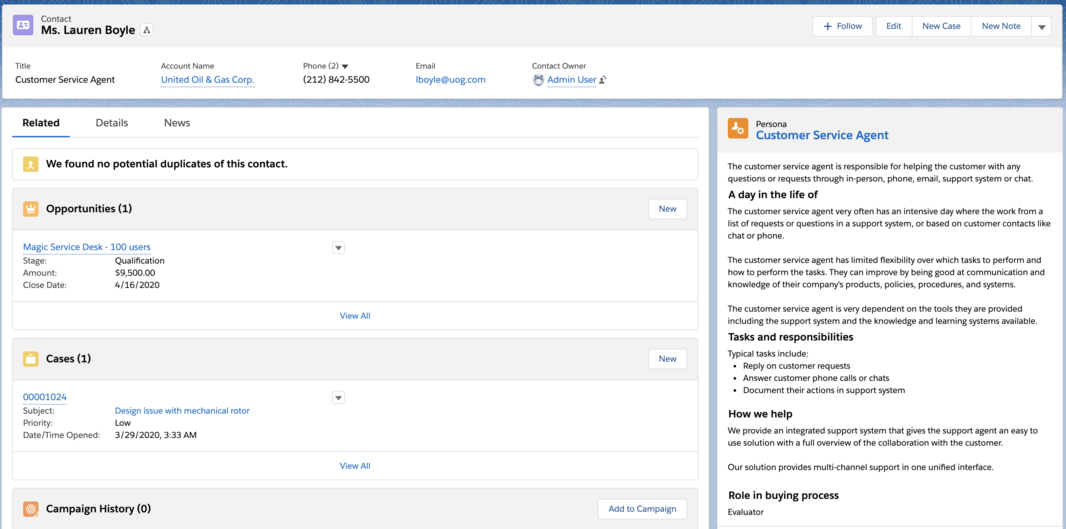Switch to the News tab
The width and height of the screenshot is (1066, 529).
[177, 123]
